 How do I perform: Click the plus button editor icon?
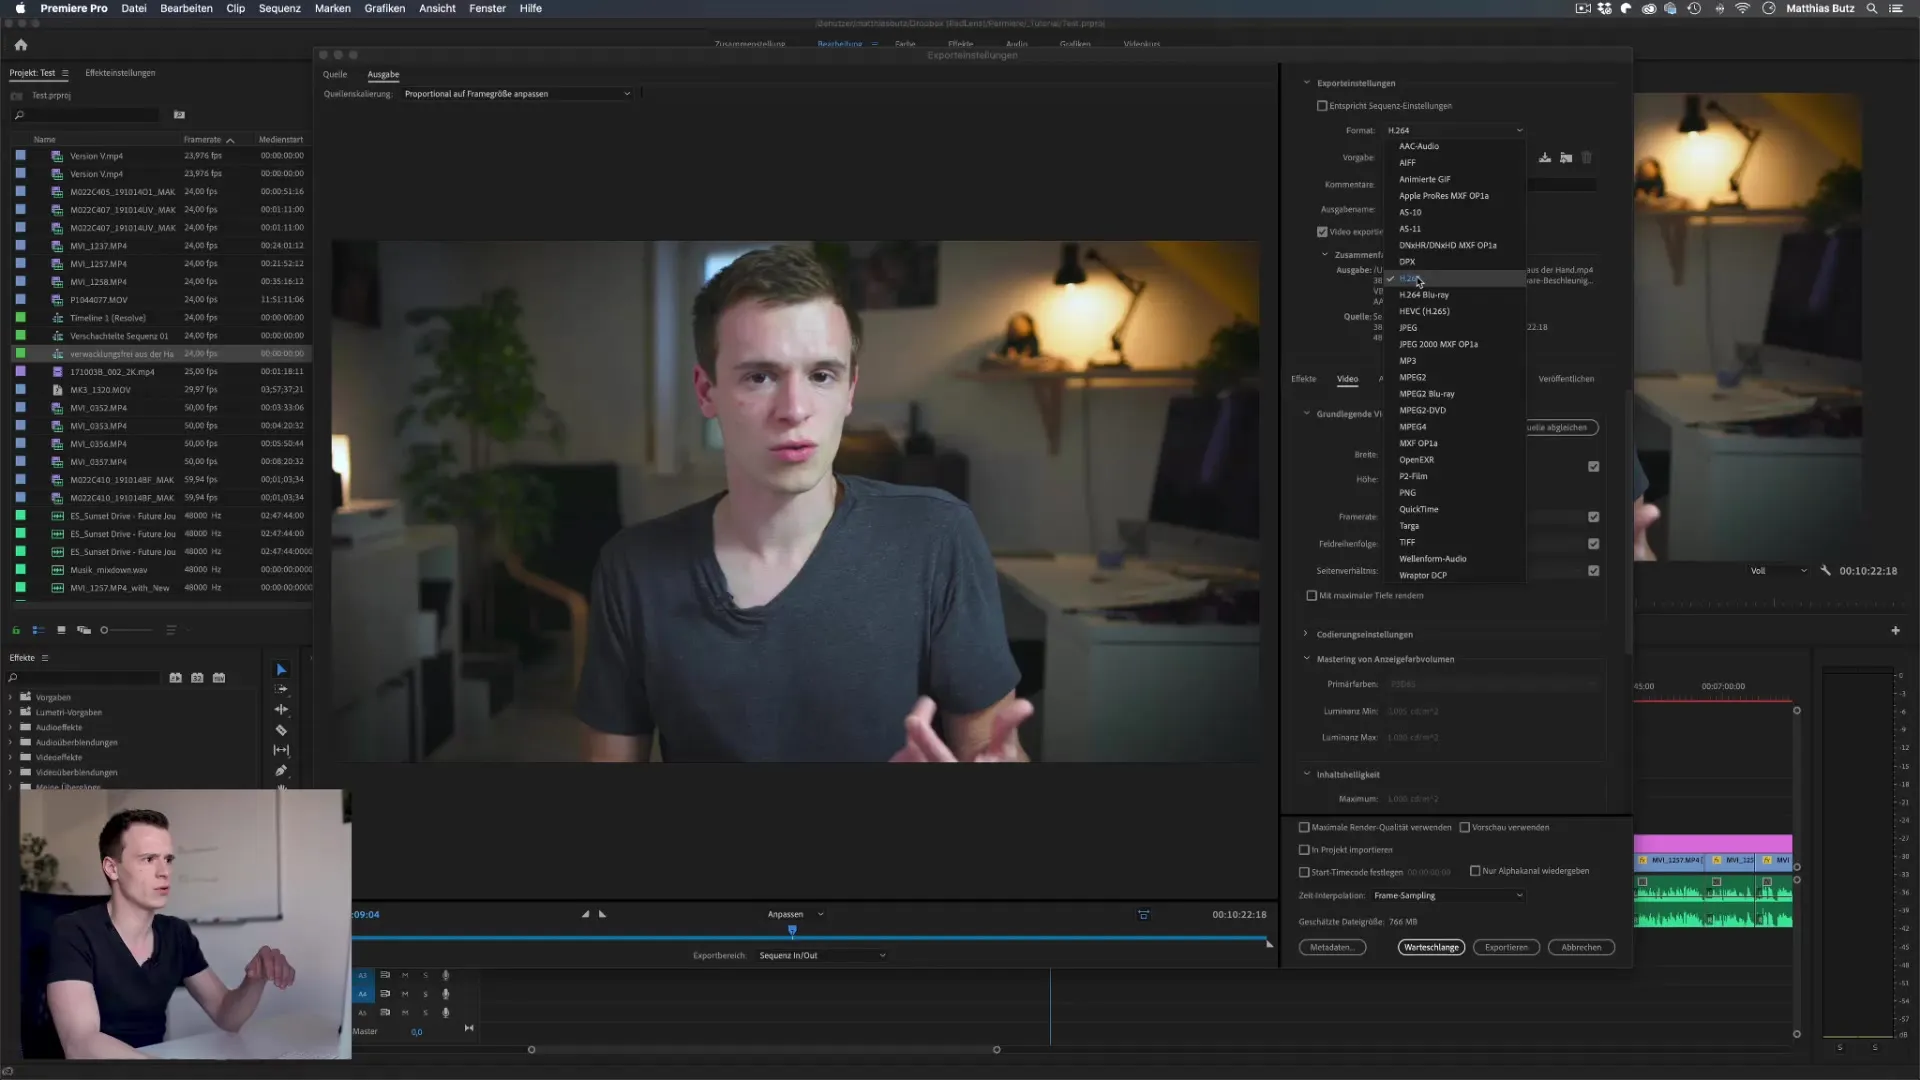click(1895, 630)
